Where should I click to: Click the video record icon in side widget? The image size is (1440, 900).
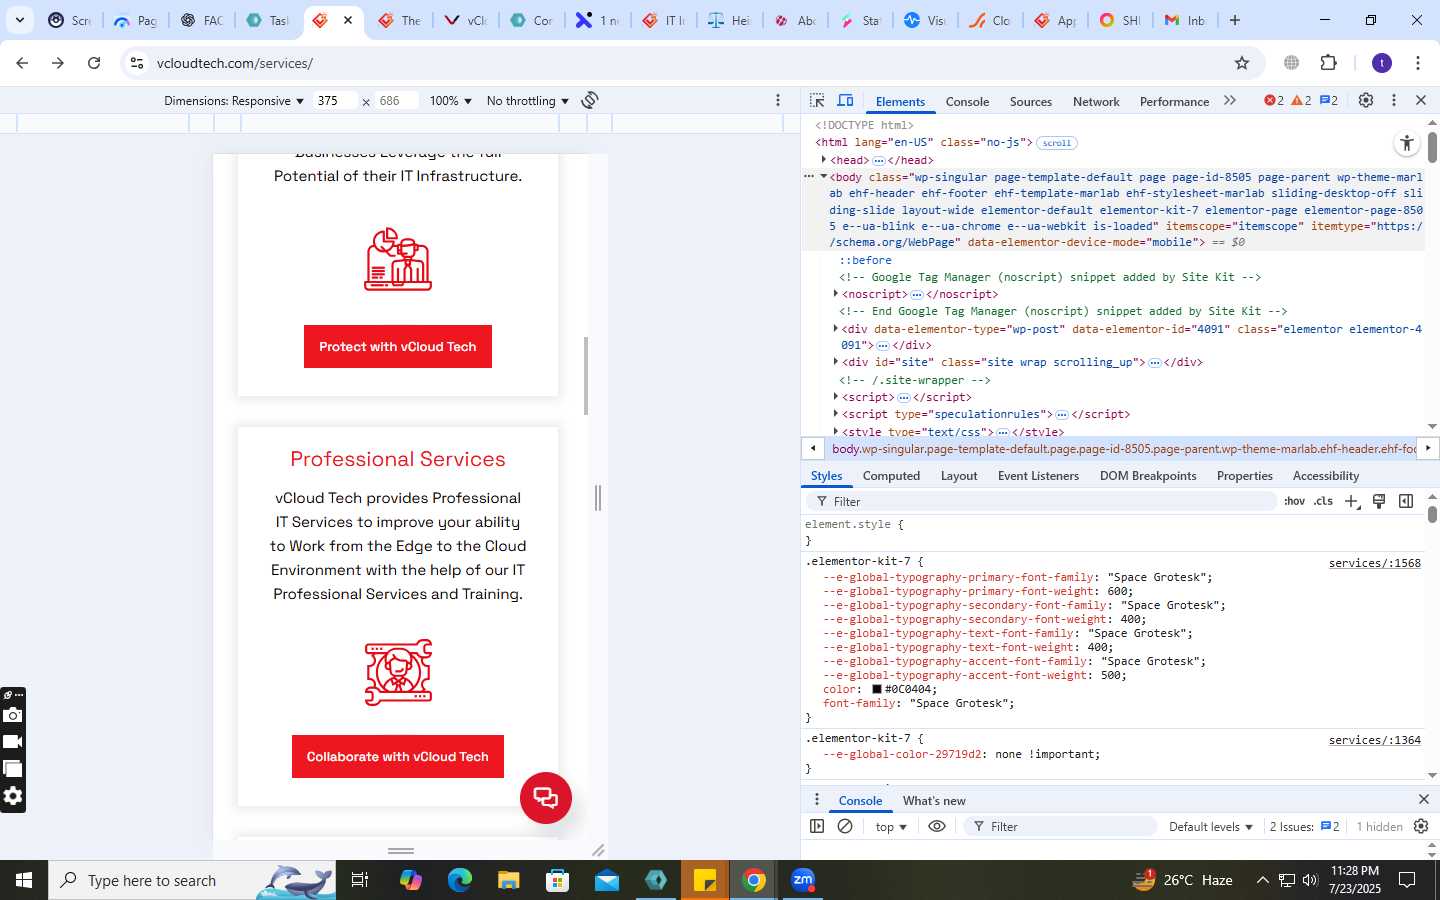tap(13, 742)
